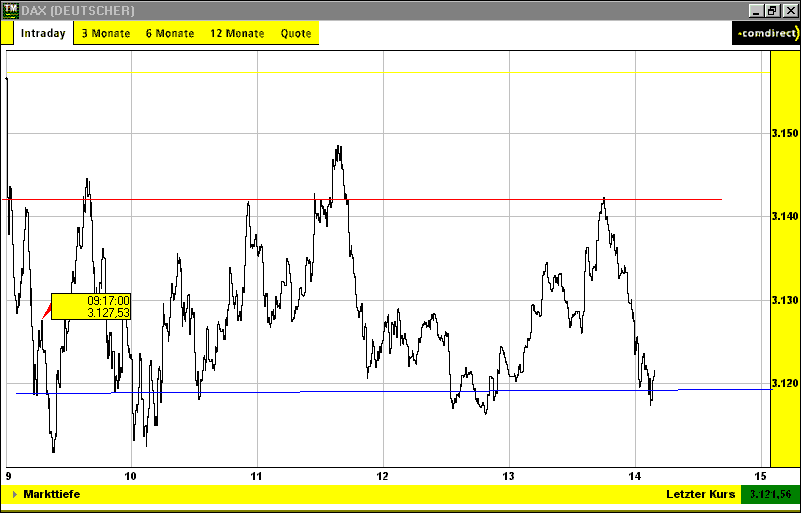Open the 12 Monate chart tab

pyautogui.click(x=237, y=34)
